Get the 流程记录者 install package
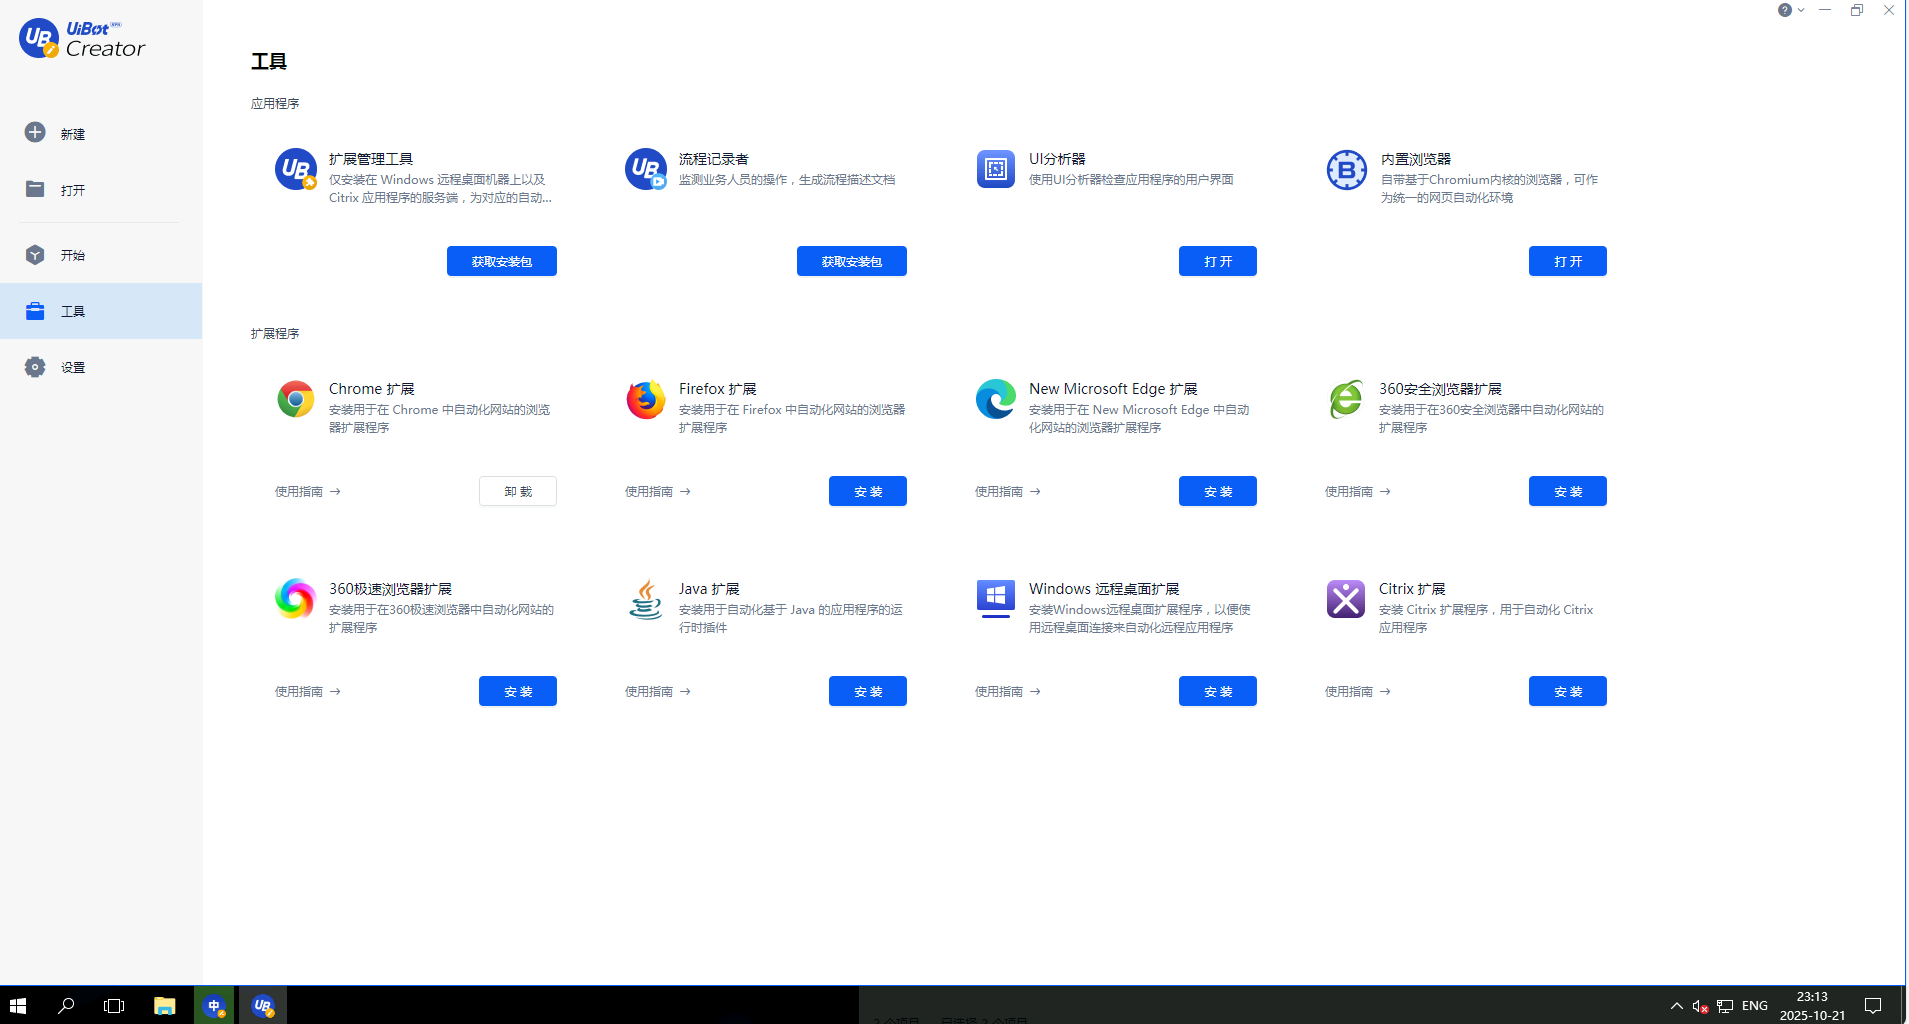This screenshot has width=1909, height=1024. (x=851, y=261)
